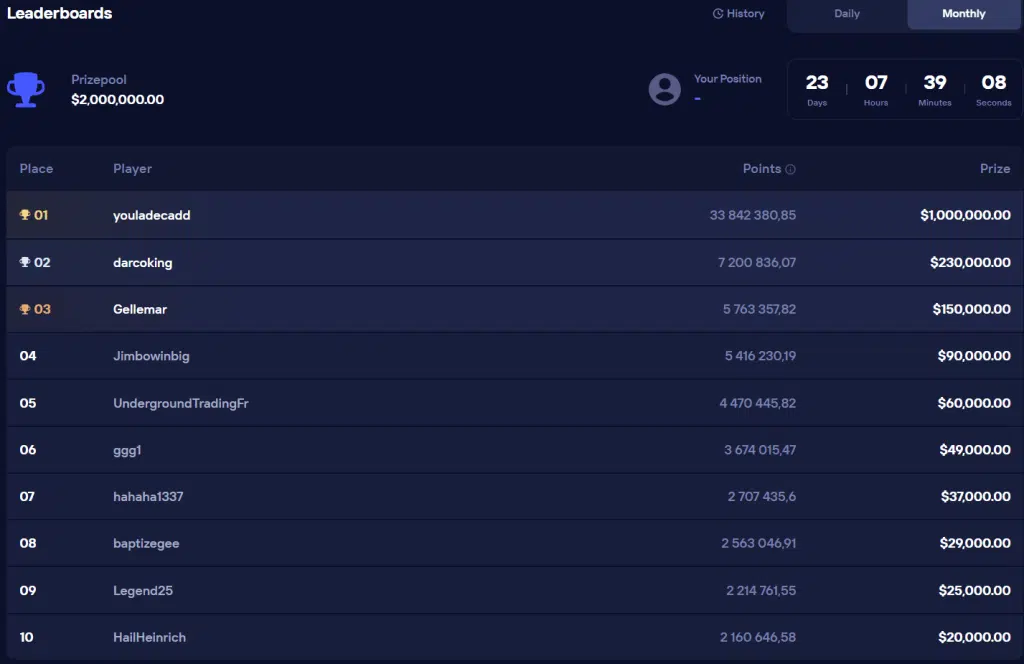Click points value 5 763 357,82
1024x664 pixels.
(x=760, y=309)
